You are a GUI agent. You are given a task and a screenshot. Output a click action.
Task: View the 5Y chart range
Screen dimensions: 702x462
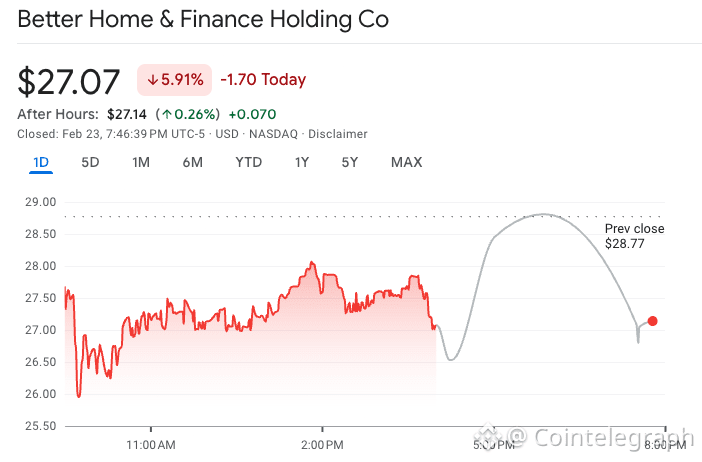pos(349,162)
